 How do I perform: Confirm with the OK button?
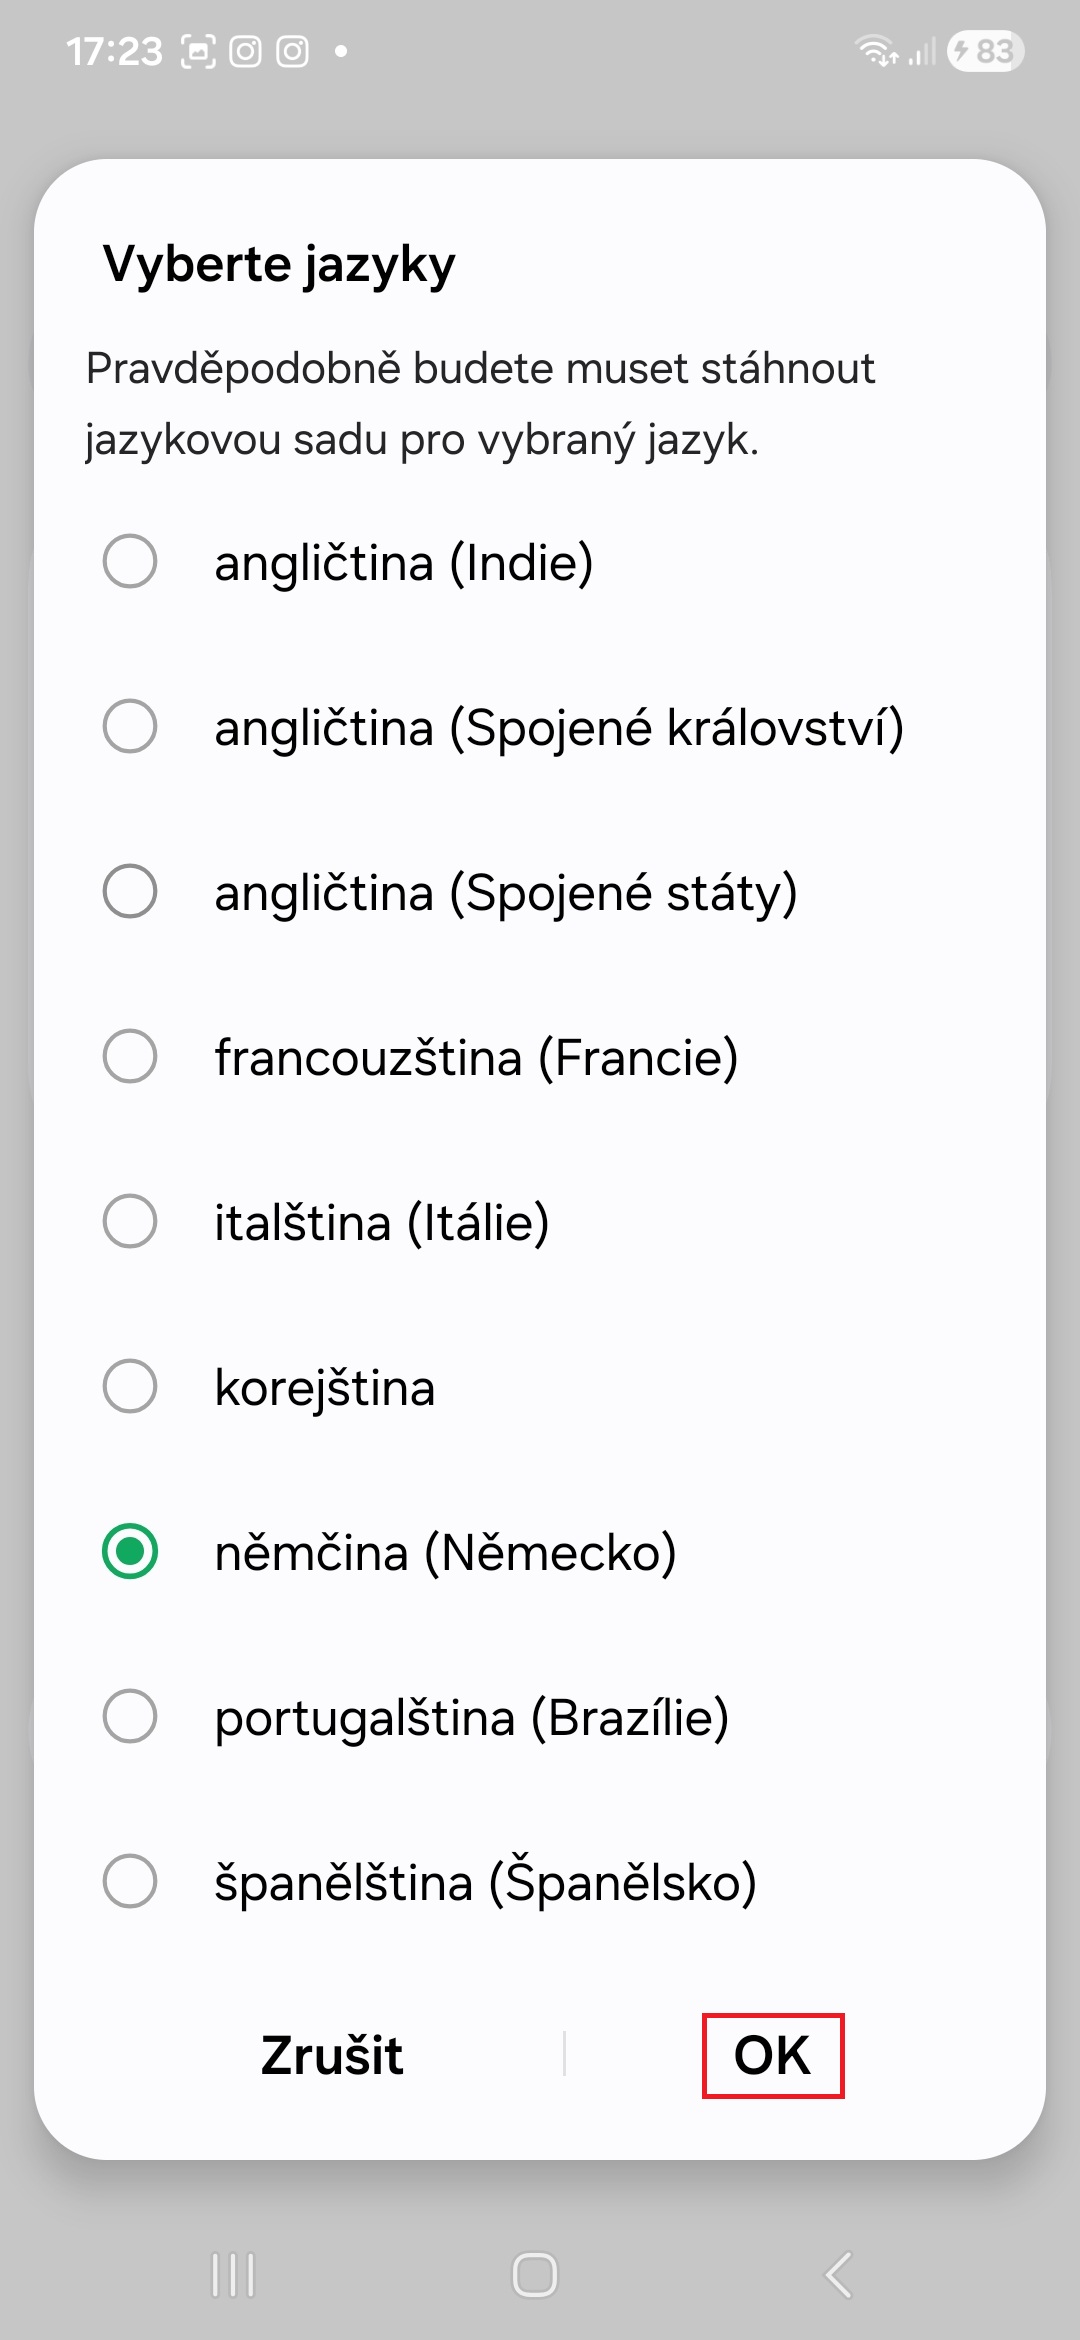772,2055
